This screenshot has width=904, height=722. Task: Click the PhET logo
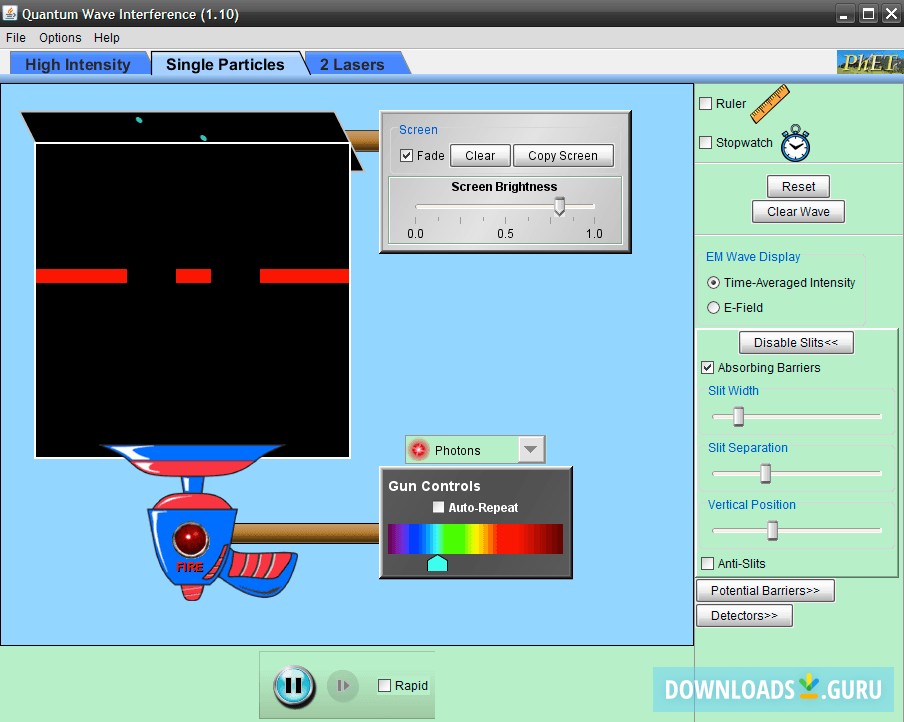coord(869,62)
